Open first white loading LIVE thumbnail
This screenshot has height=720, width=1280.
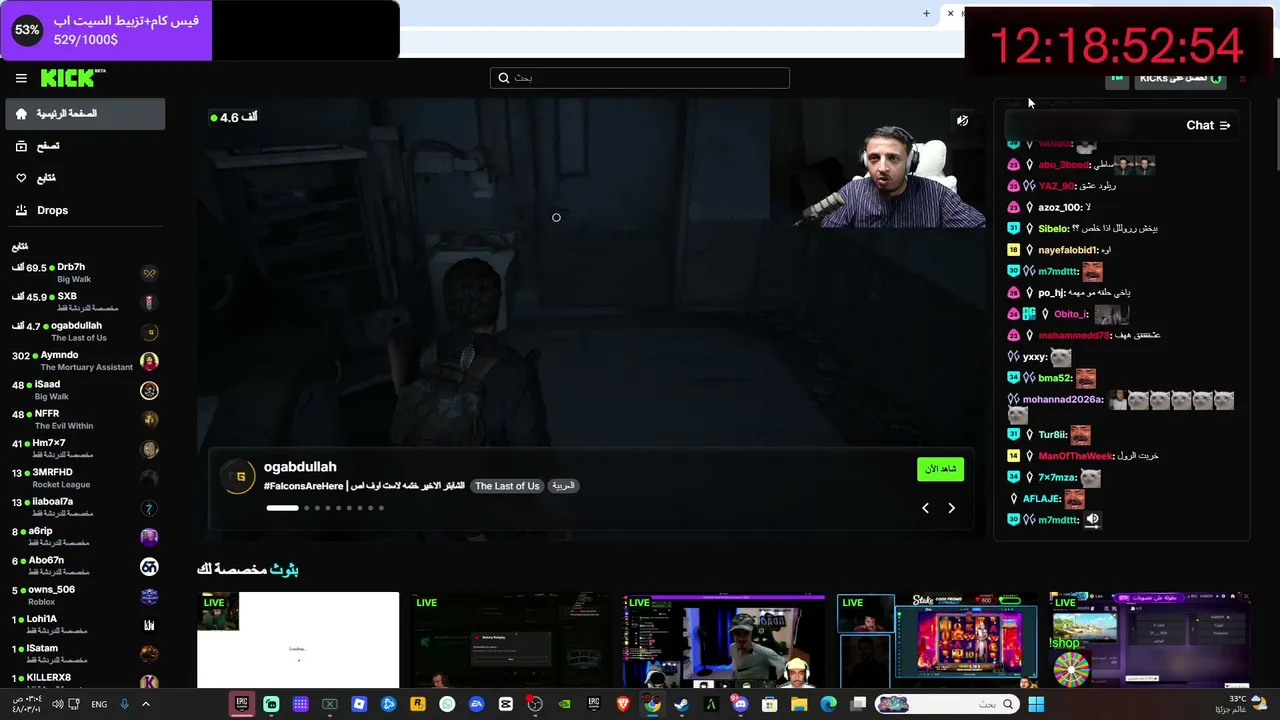pyautogui.click(x=298, y=640)
